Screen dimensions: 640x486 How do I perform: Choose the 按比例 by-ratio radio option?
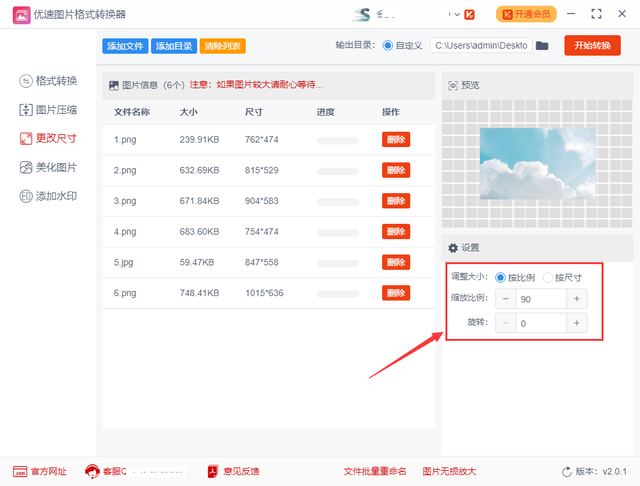coord(500,278)
